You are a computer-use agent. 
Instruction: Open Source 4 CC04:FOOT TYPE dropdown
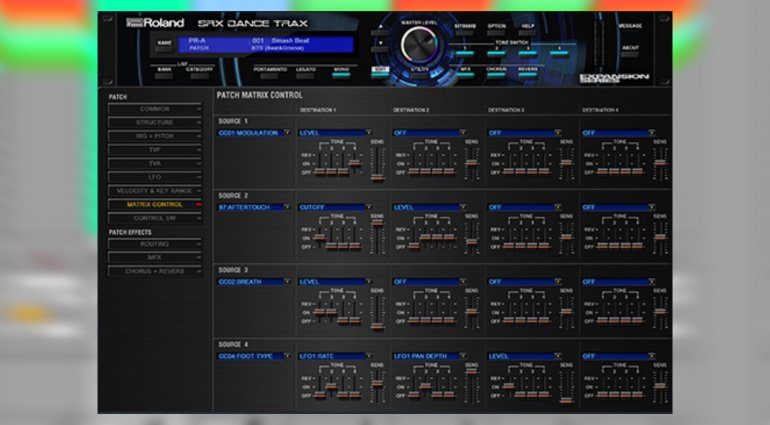[254, 356]
